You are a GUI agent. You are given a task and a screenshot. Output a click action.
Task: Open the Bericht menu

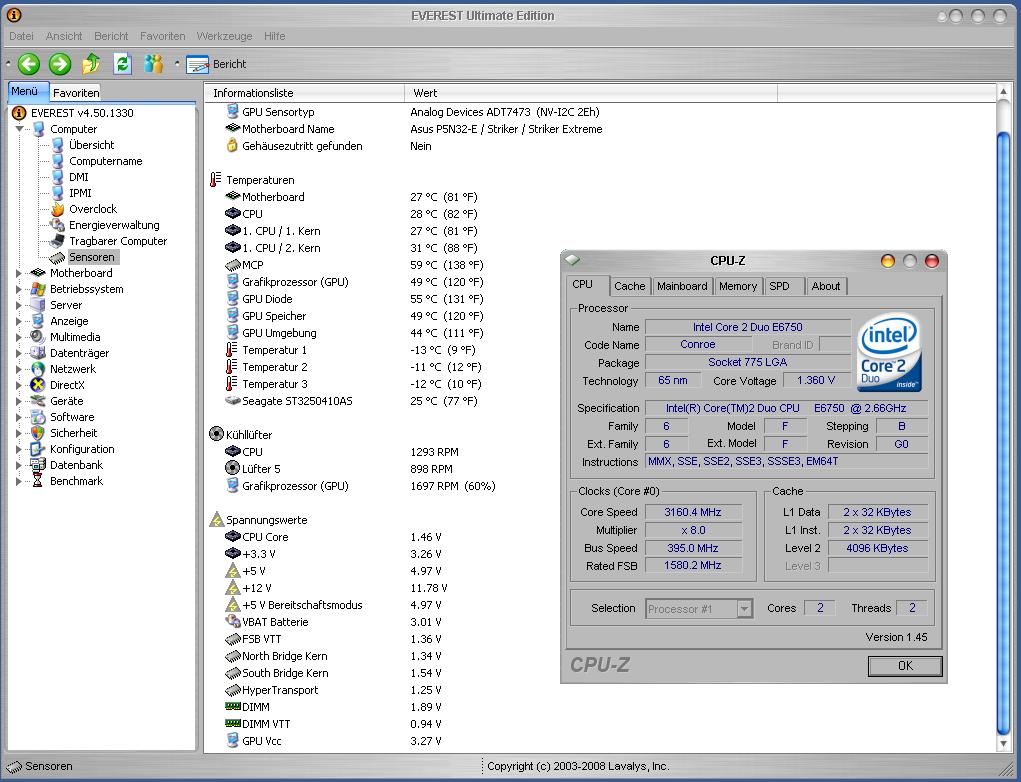111,36
